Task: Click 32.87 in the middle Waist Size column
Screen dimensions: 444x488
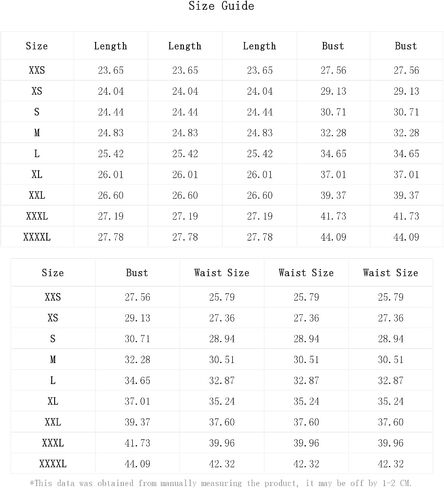Action: click(306, 381)
